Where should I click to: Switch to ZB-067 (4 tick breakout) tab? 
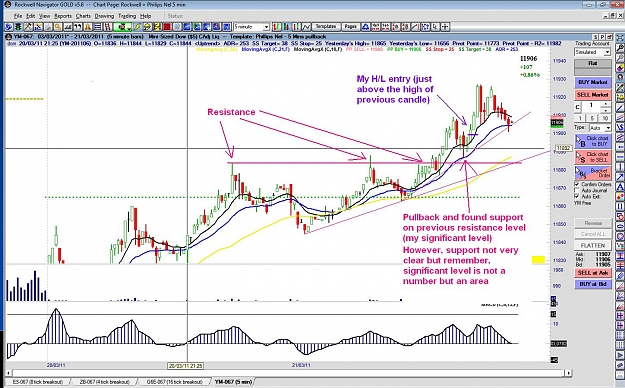coord(104,382)
